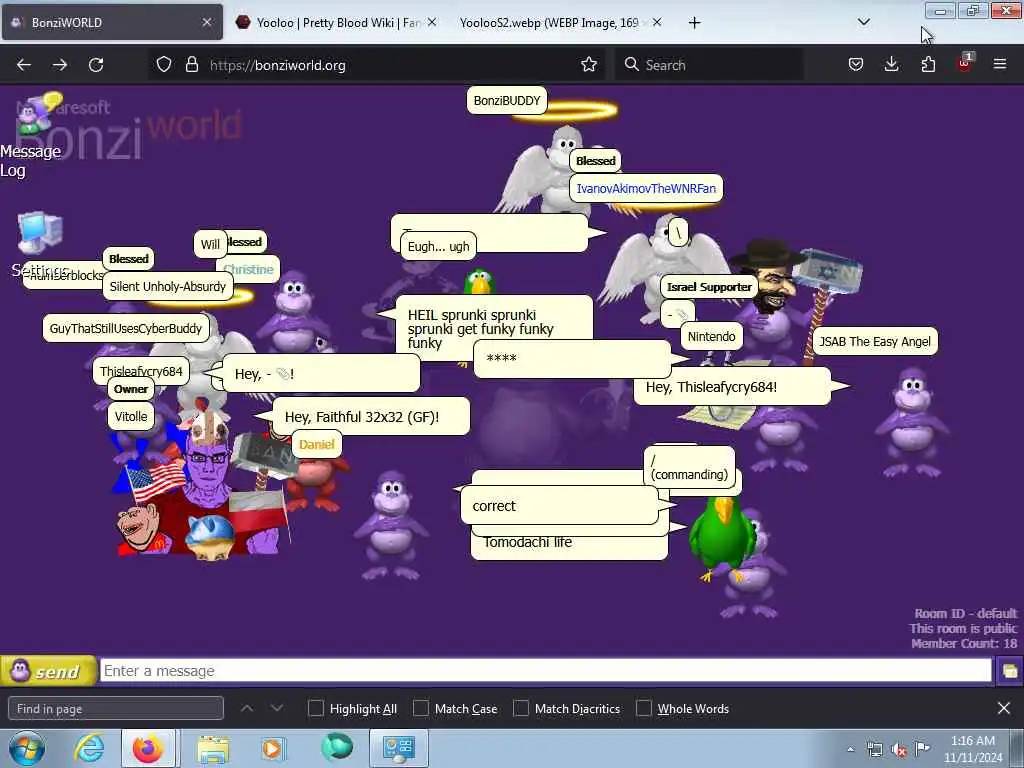Switch to the BonziWORLD tab

112,22
